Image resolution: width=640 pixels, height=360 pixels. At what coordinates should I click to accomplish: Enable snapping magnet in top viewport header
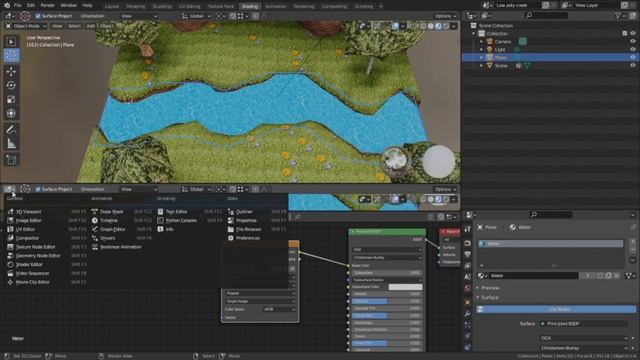coord(232,16)
